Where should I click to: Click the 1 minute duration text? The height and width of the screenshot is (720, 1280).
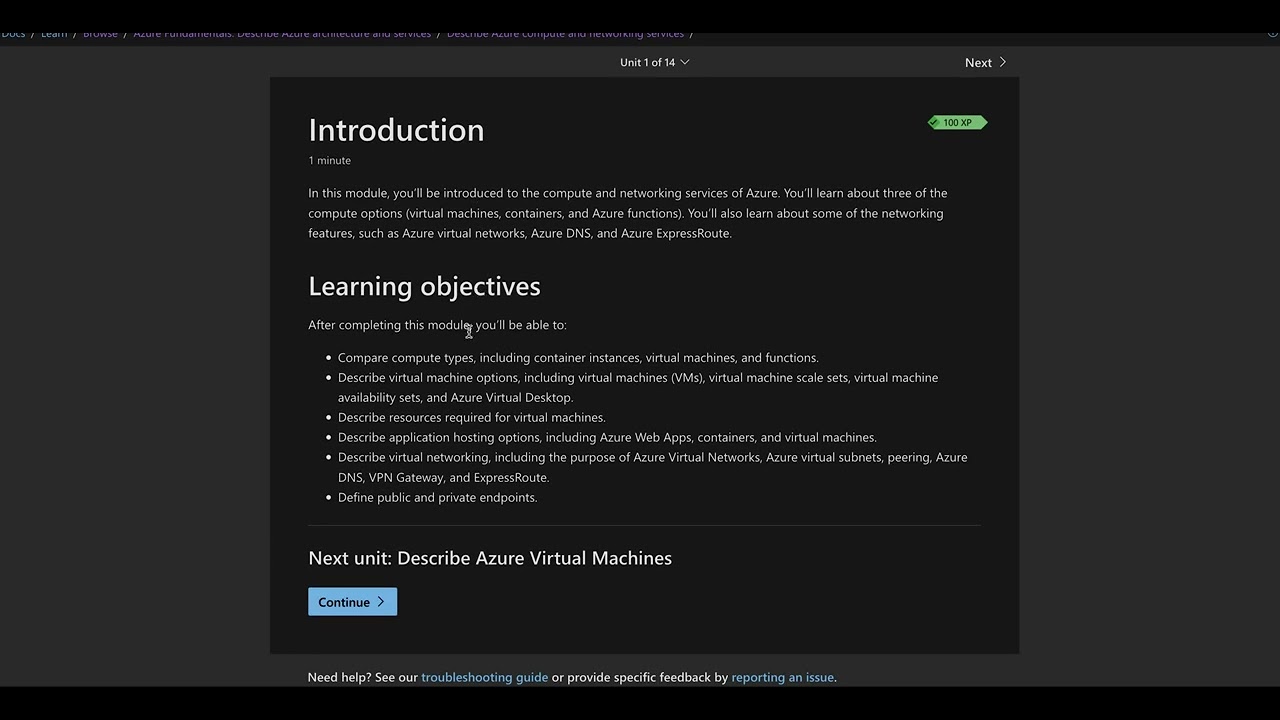click(x=329, y=160)
